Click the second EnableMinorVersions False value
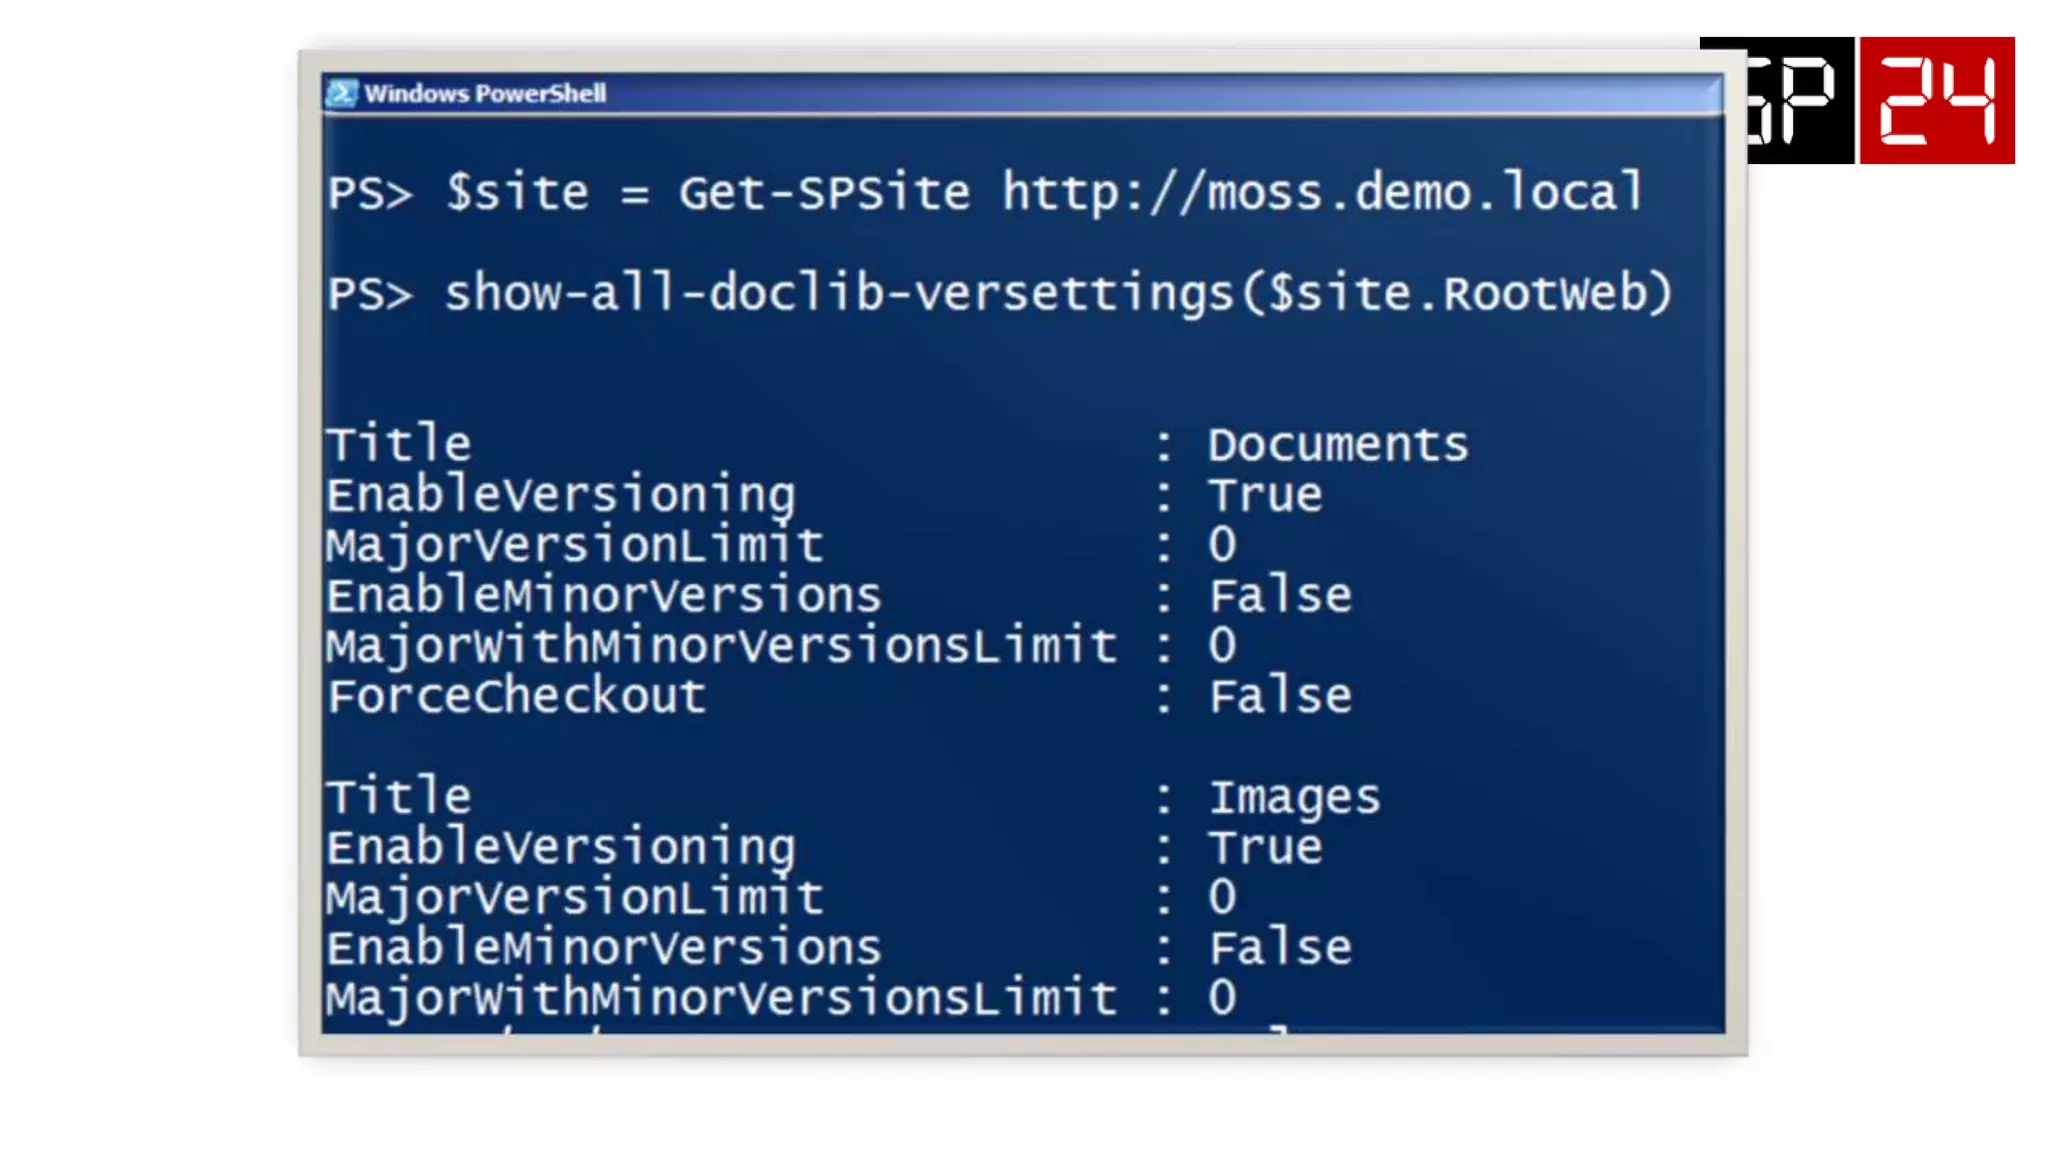Image resolution: width=2048 pixels, height=1152 pixels. [x=1280, y=948]
